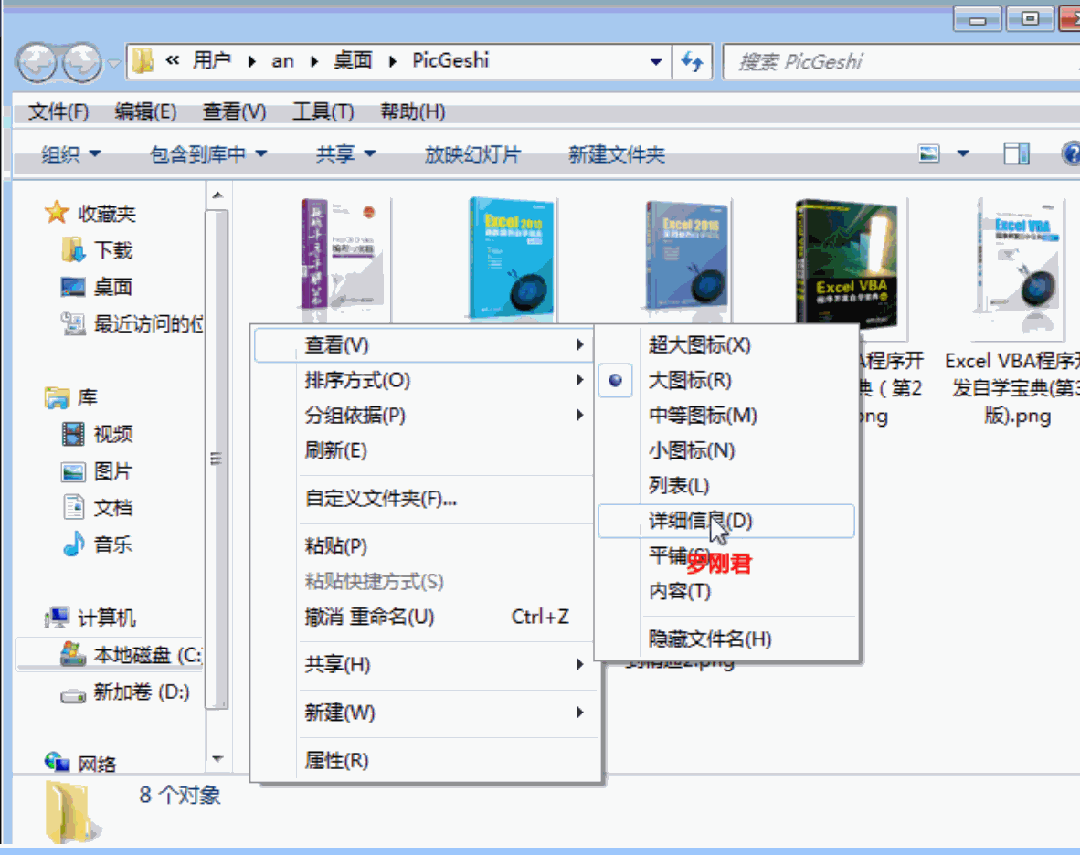Select 中等图标(M) view option
Image resolution: width=1080 pixels, height=855 pixels.
[x=727, y=415]
